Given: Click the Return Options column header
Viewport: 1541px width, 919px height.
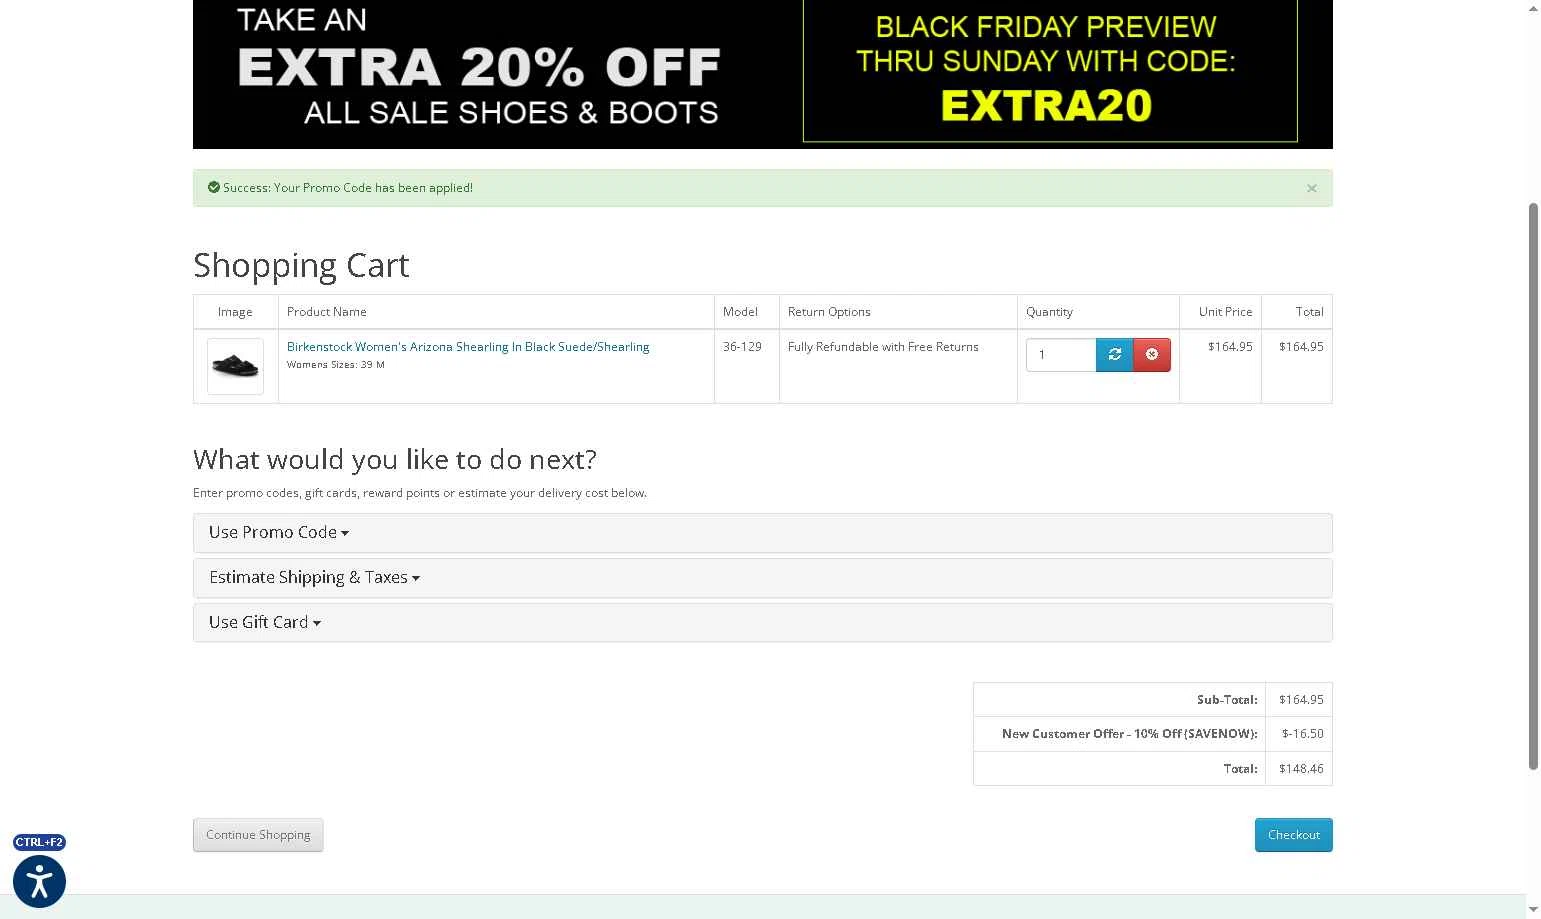Looking at the screenshot, I should point(829,312).
